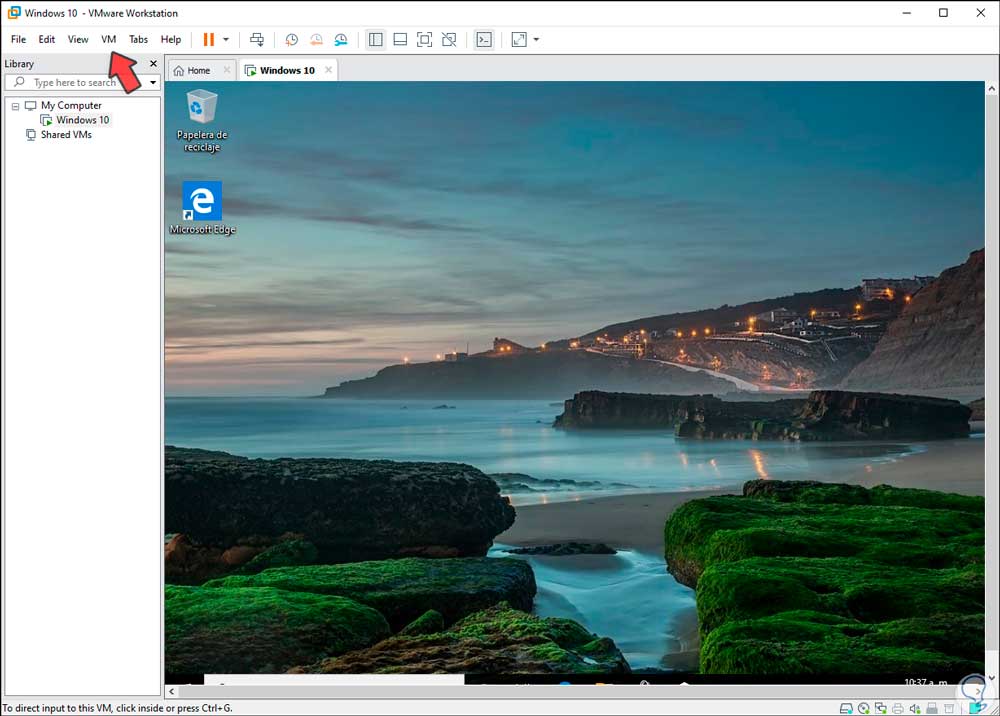Click the library search input field

click(x=80, y=83)
